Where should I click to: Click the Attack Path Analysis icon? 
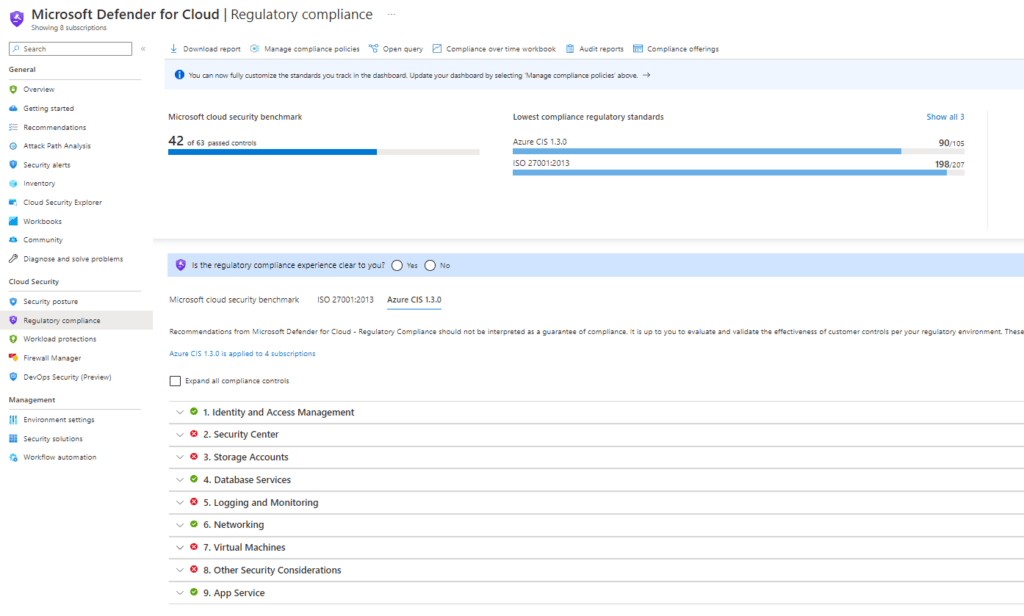tap(13, 146)
